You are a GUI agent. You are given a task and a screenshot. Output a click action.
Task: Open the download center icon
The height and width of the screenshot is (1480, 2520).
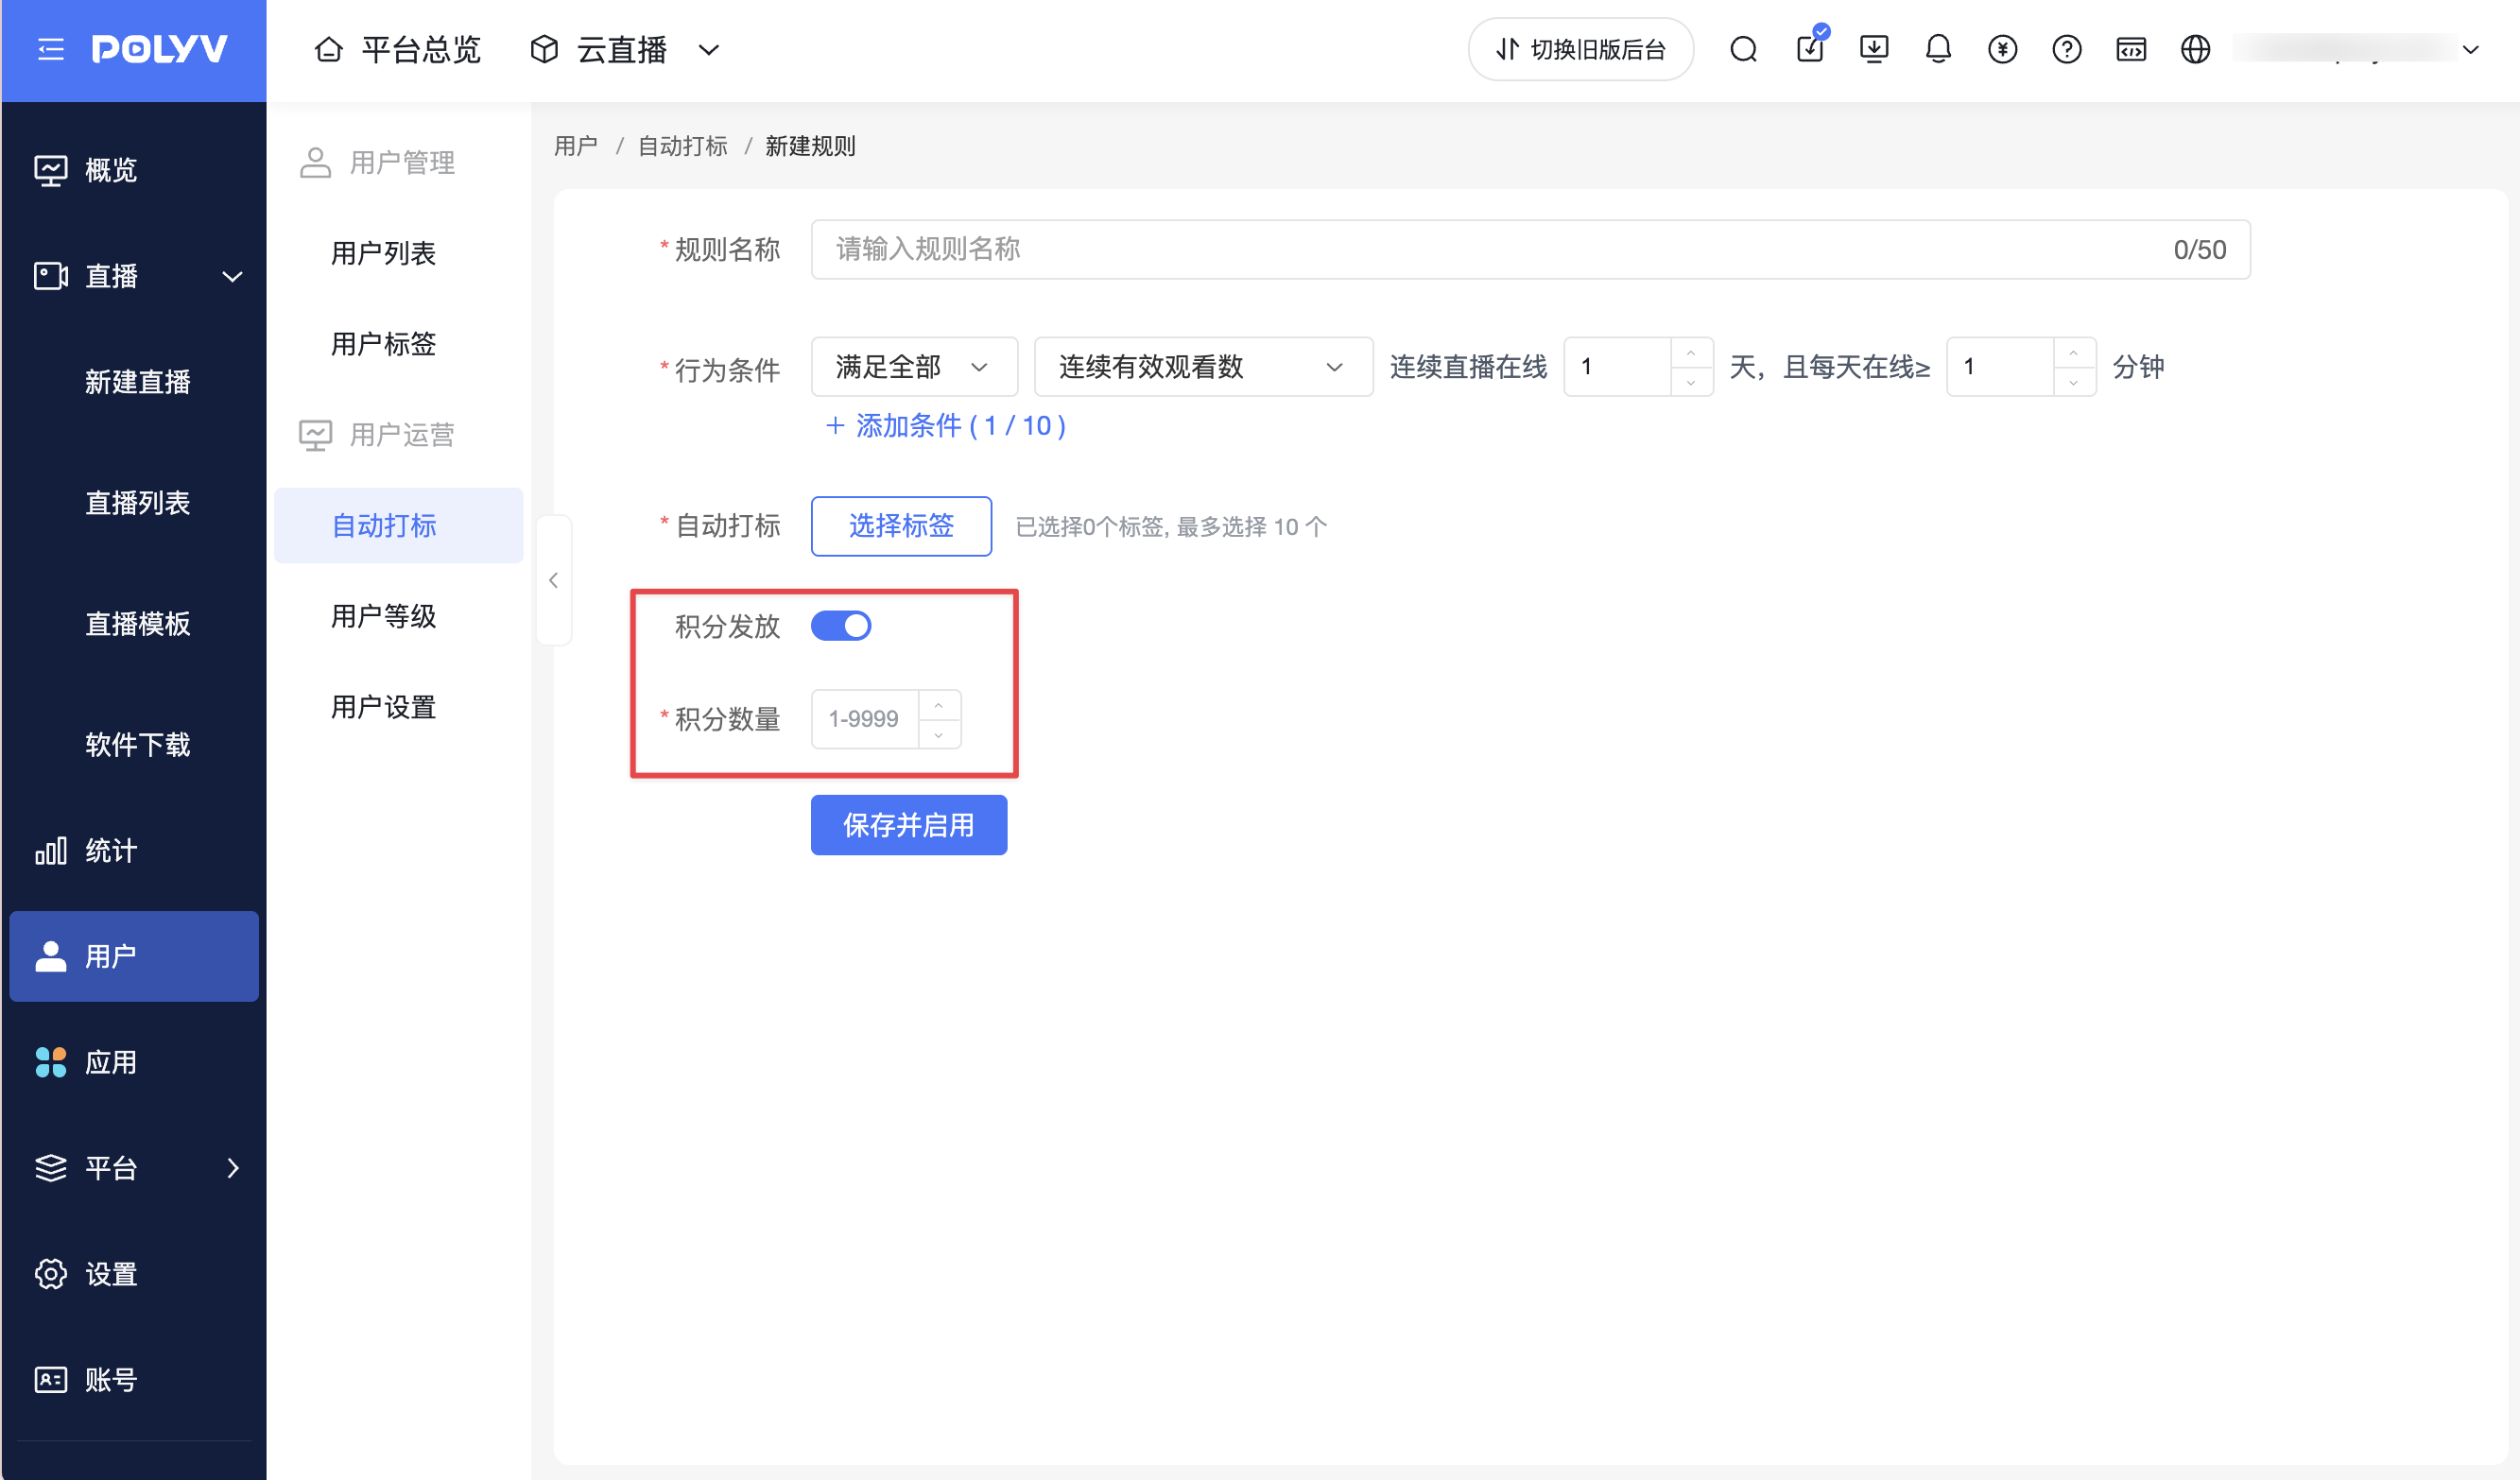click(1874, 49)
